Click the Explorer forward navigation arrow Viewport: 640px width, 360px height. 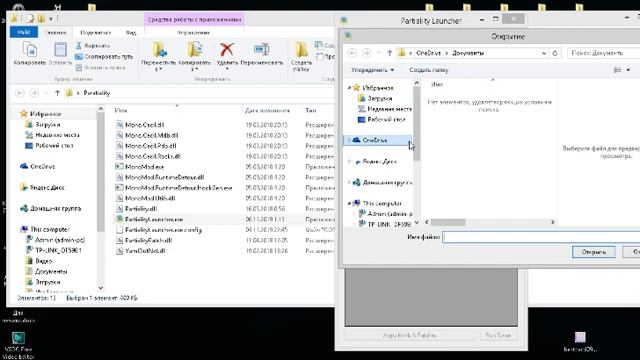tap(35, 93)
